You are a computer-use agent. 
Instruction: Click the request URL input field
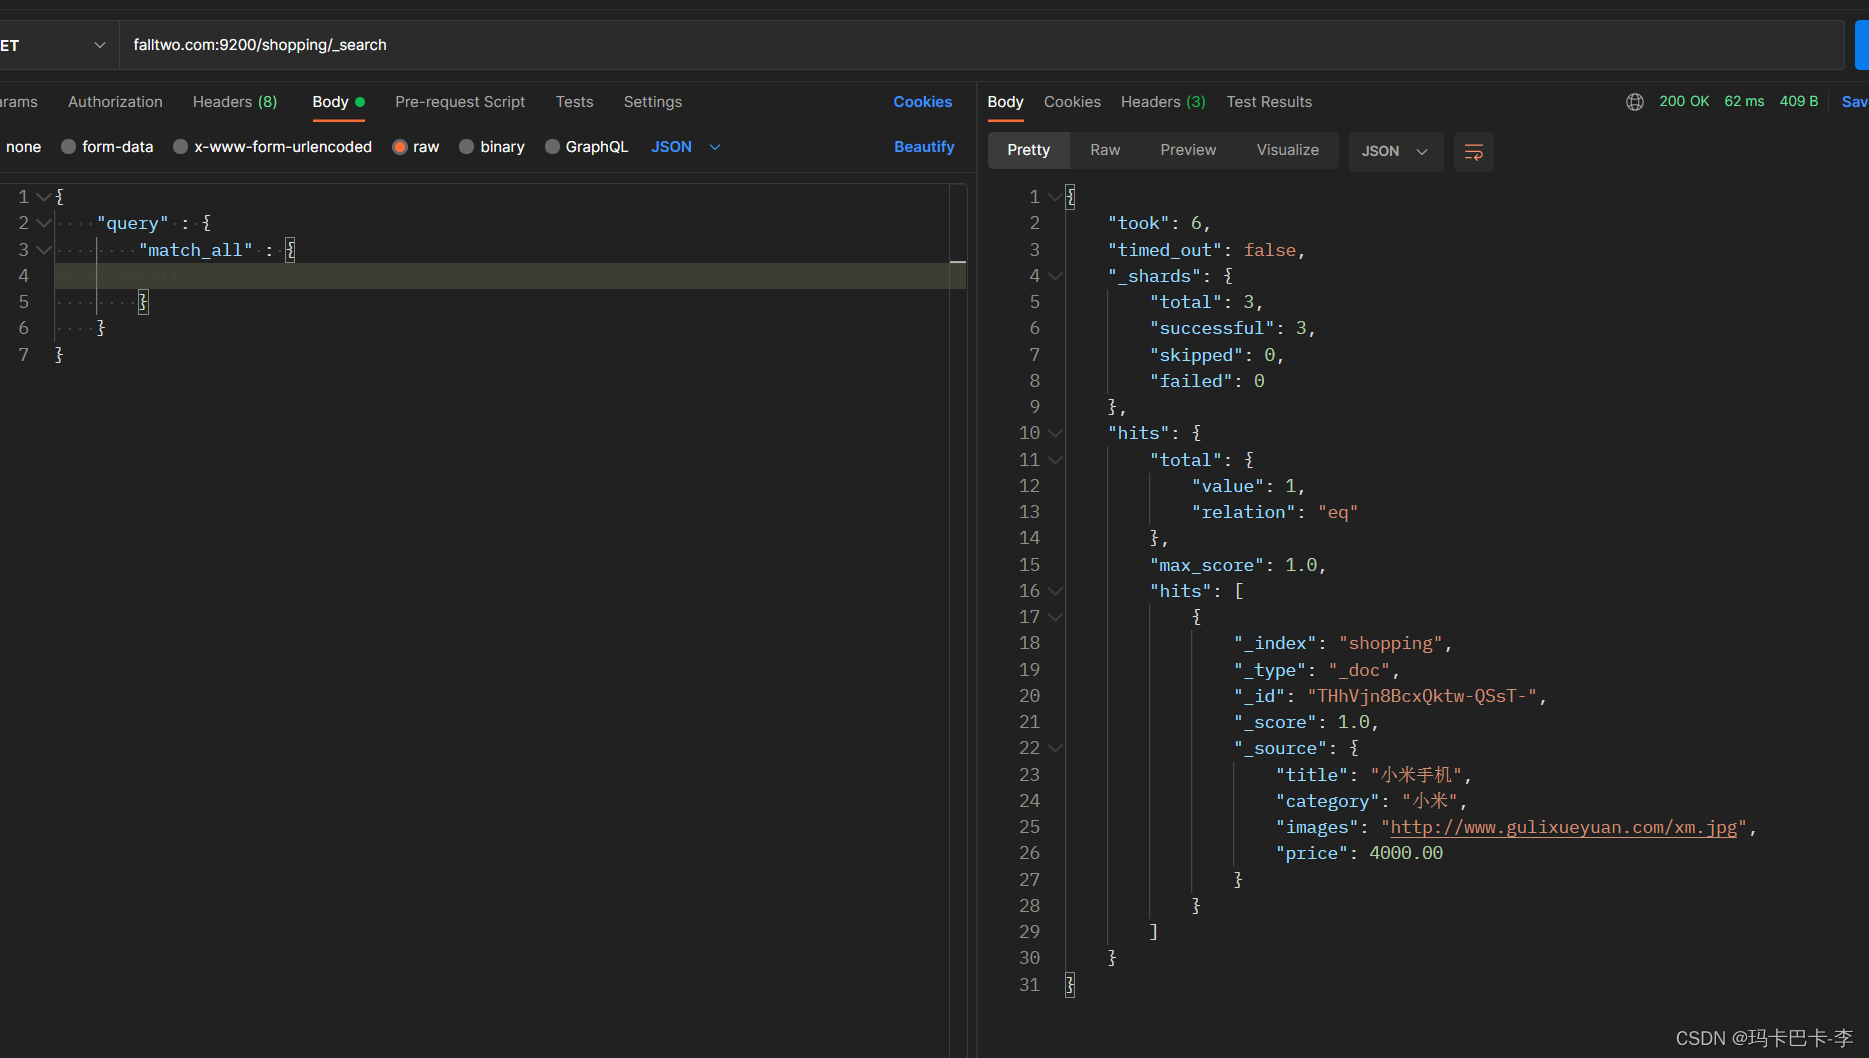[982, 45]
